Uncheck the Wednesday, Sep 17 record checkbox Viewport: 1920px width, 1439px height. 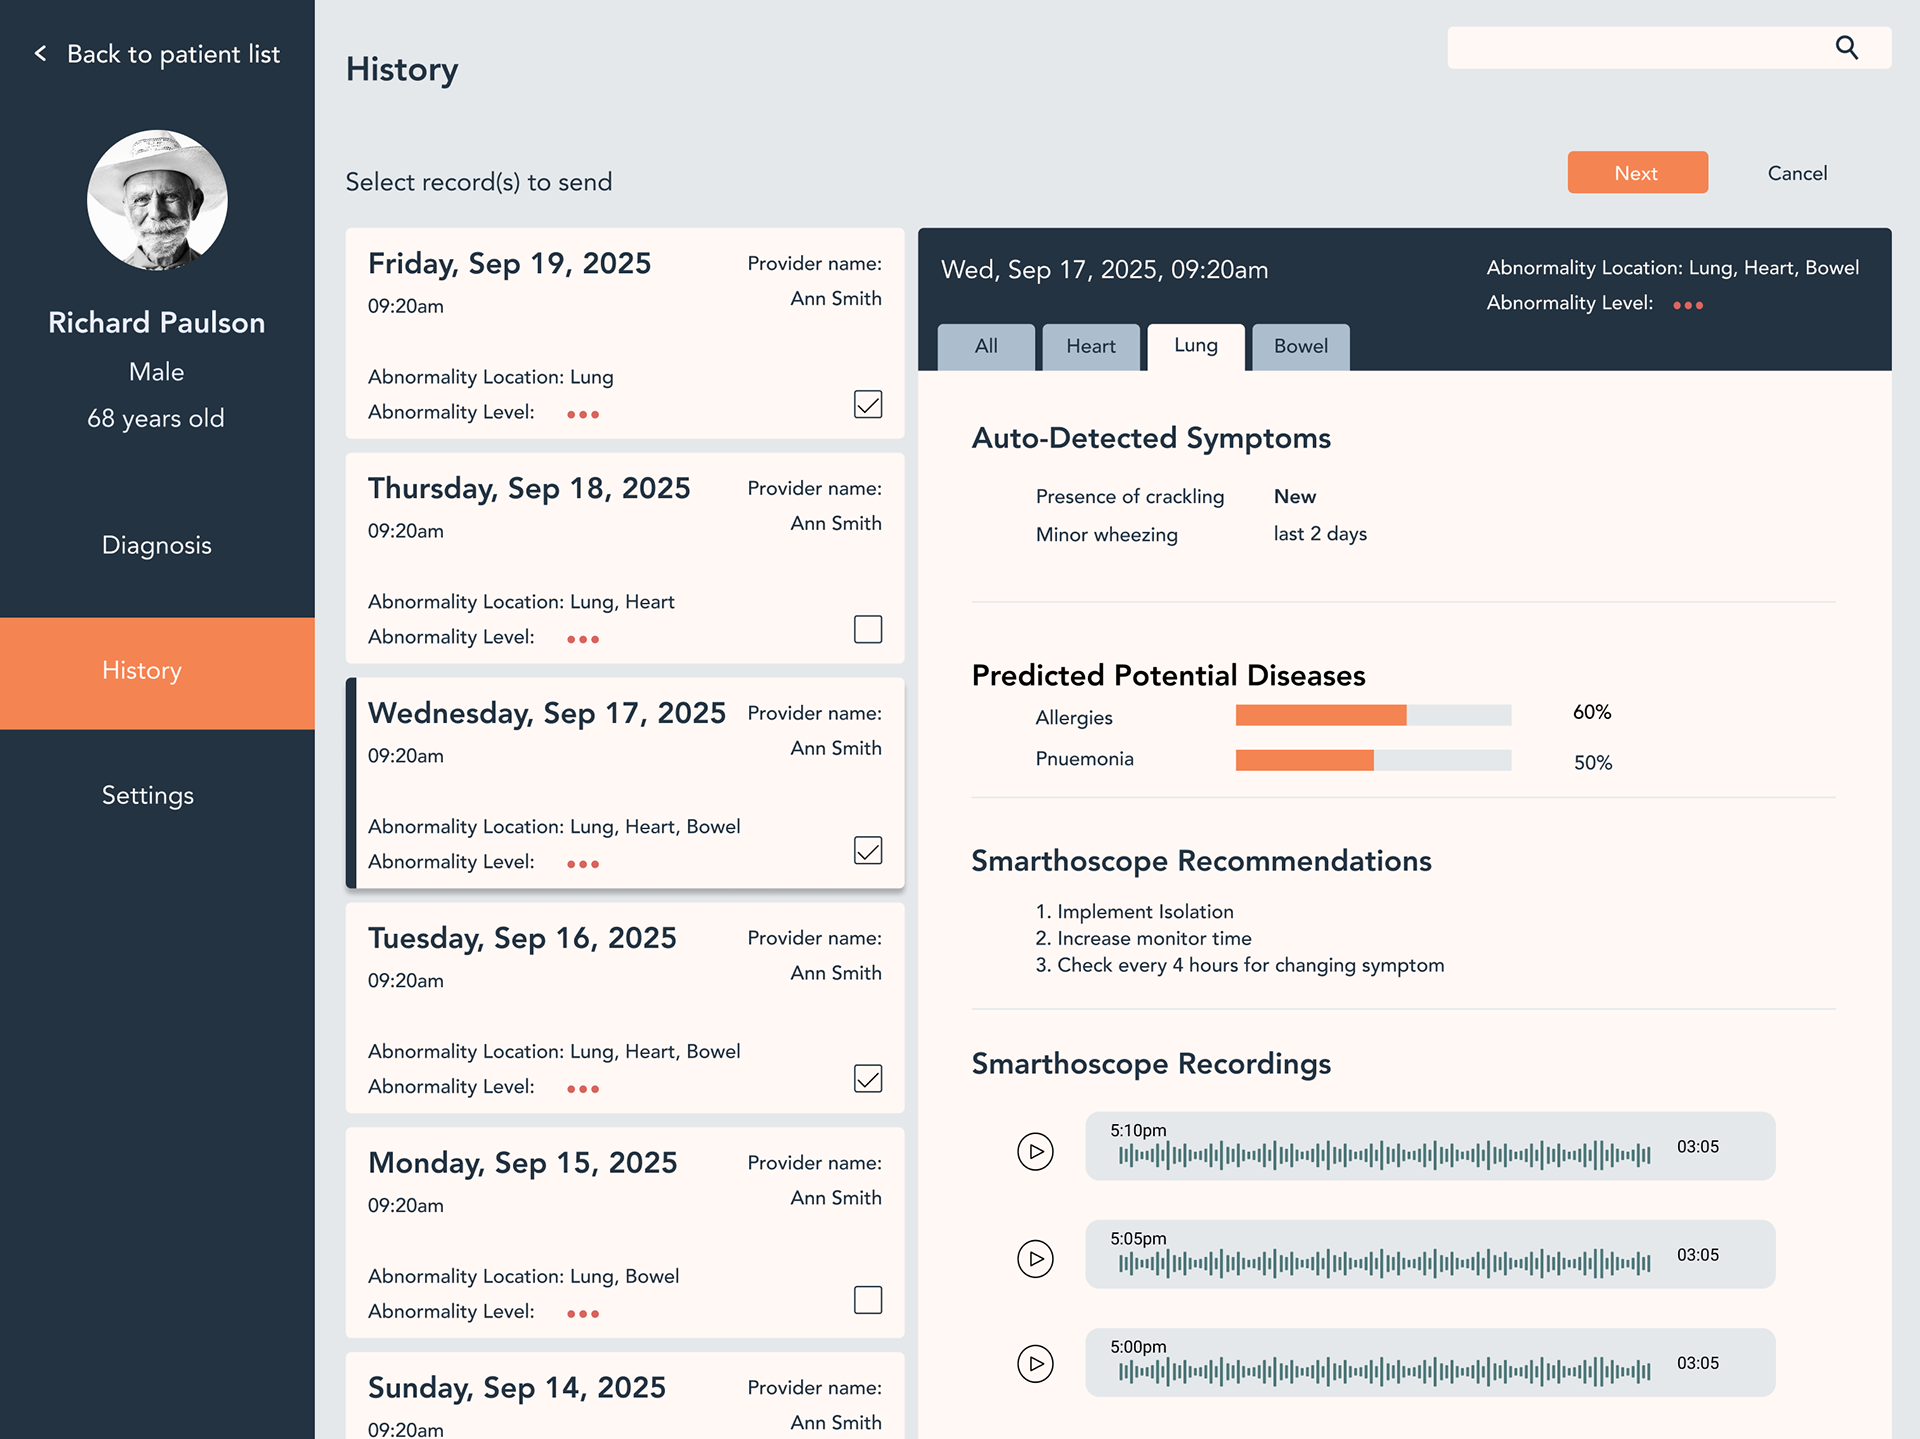pyautogui.click(x=867, y=850)
